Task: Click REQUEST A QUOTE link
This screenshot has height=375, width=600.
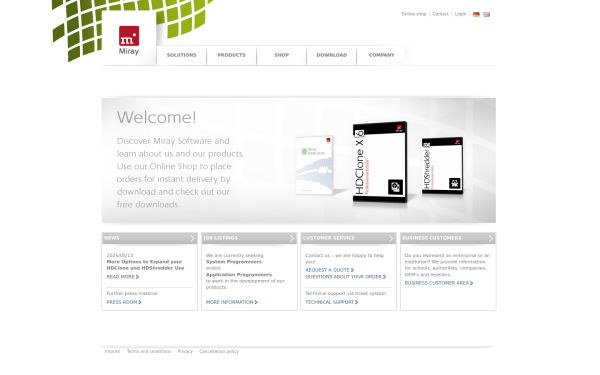Action: (329, 270)
